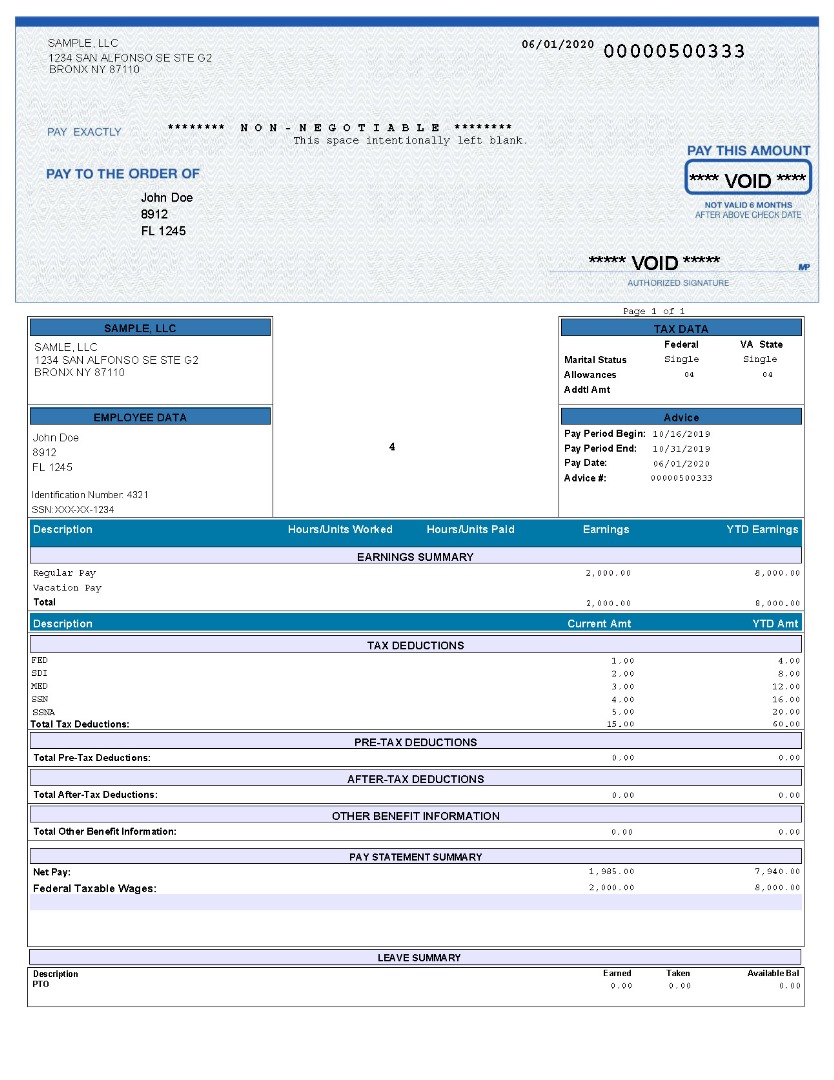Click PAY TO THE ORDER OF heading
The width and height of the screenshot is (834, 1080).
point(123,174)
